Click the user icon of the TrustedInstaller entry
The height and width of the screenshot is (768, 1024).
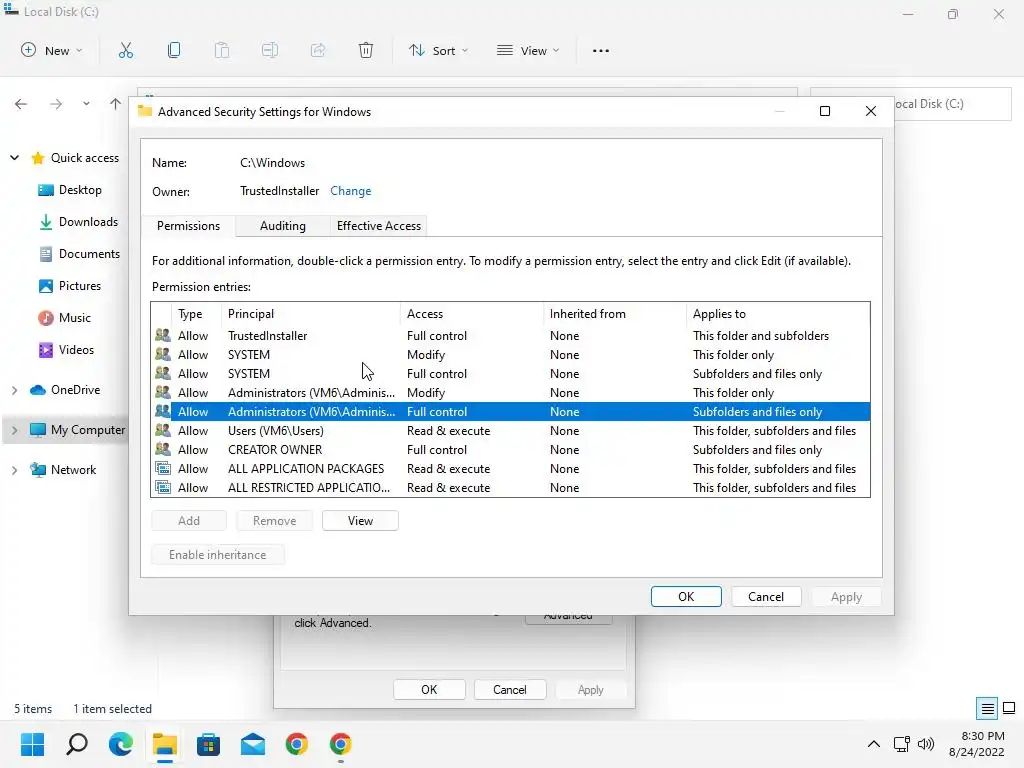(163, 336)
